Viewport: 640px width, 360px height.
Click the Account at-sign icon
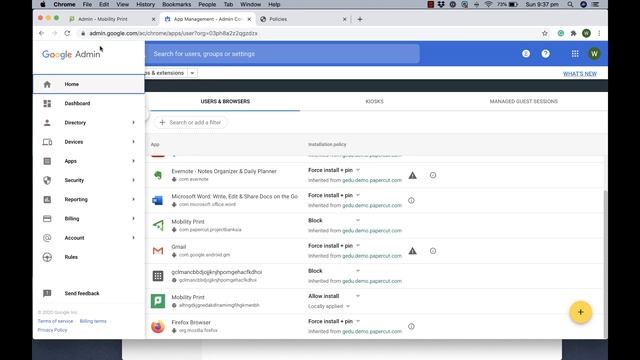point(47,238)
